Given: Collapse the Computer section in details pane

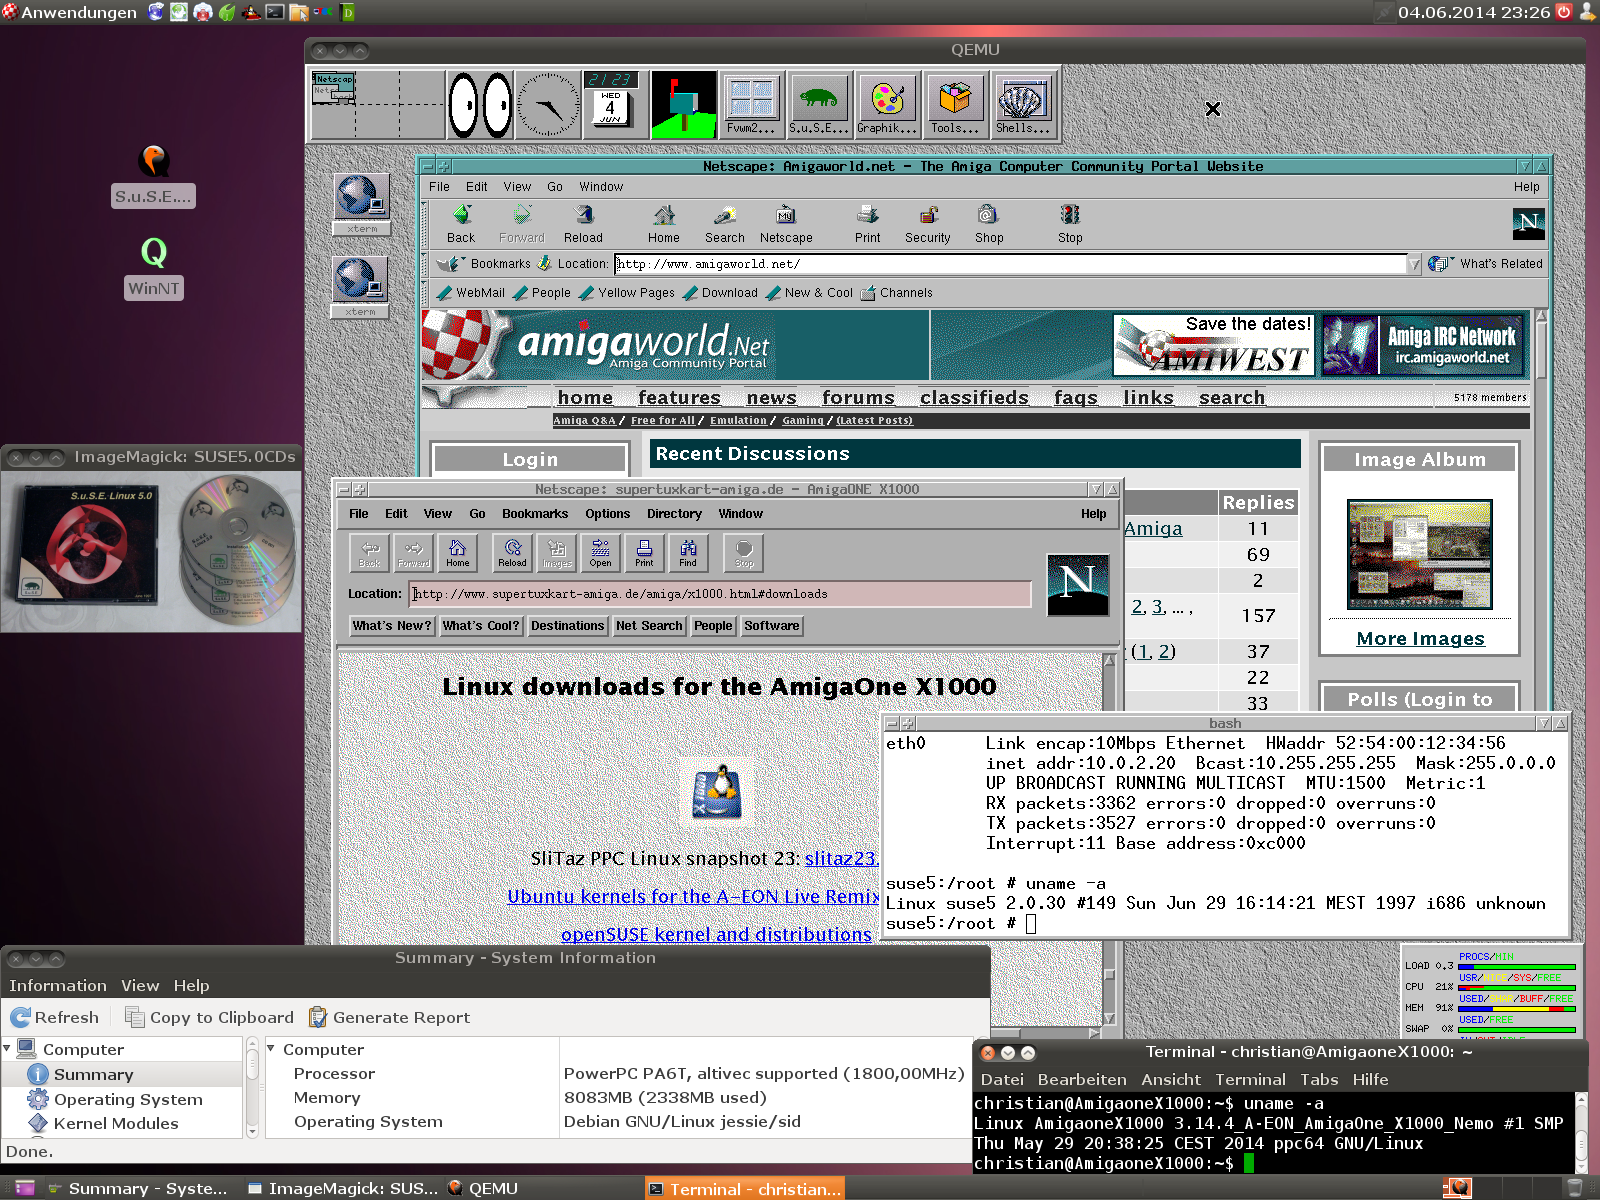Looking at the screenshot, I should [x=271, y=1049].
